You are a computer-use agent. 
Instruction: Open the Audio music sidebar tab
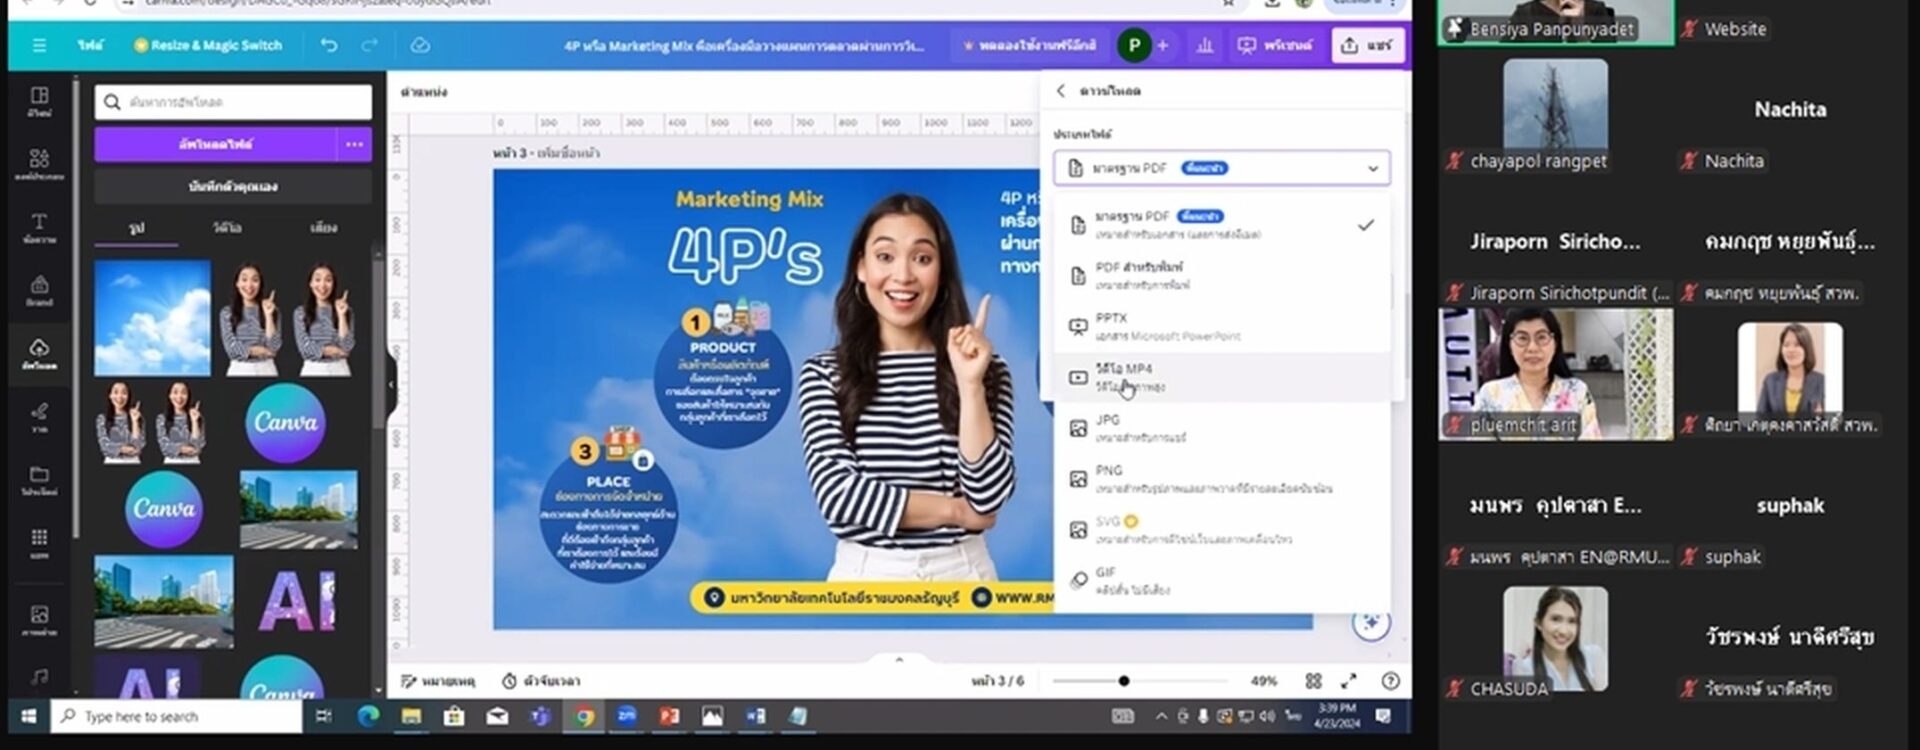[x=39, y=678]
